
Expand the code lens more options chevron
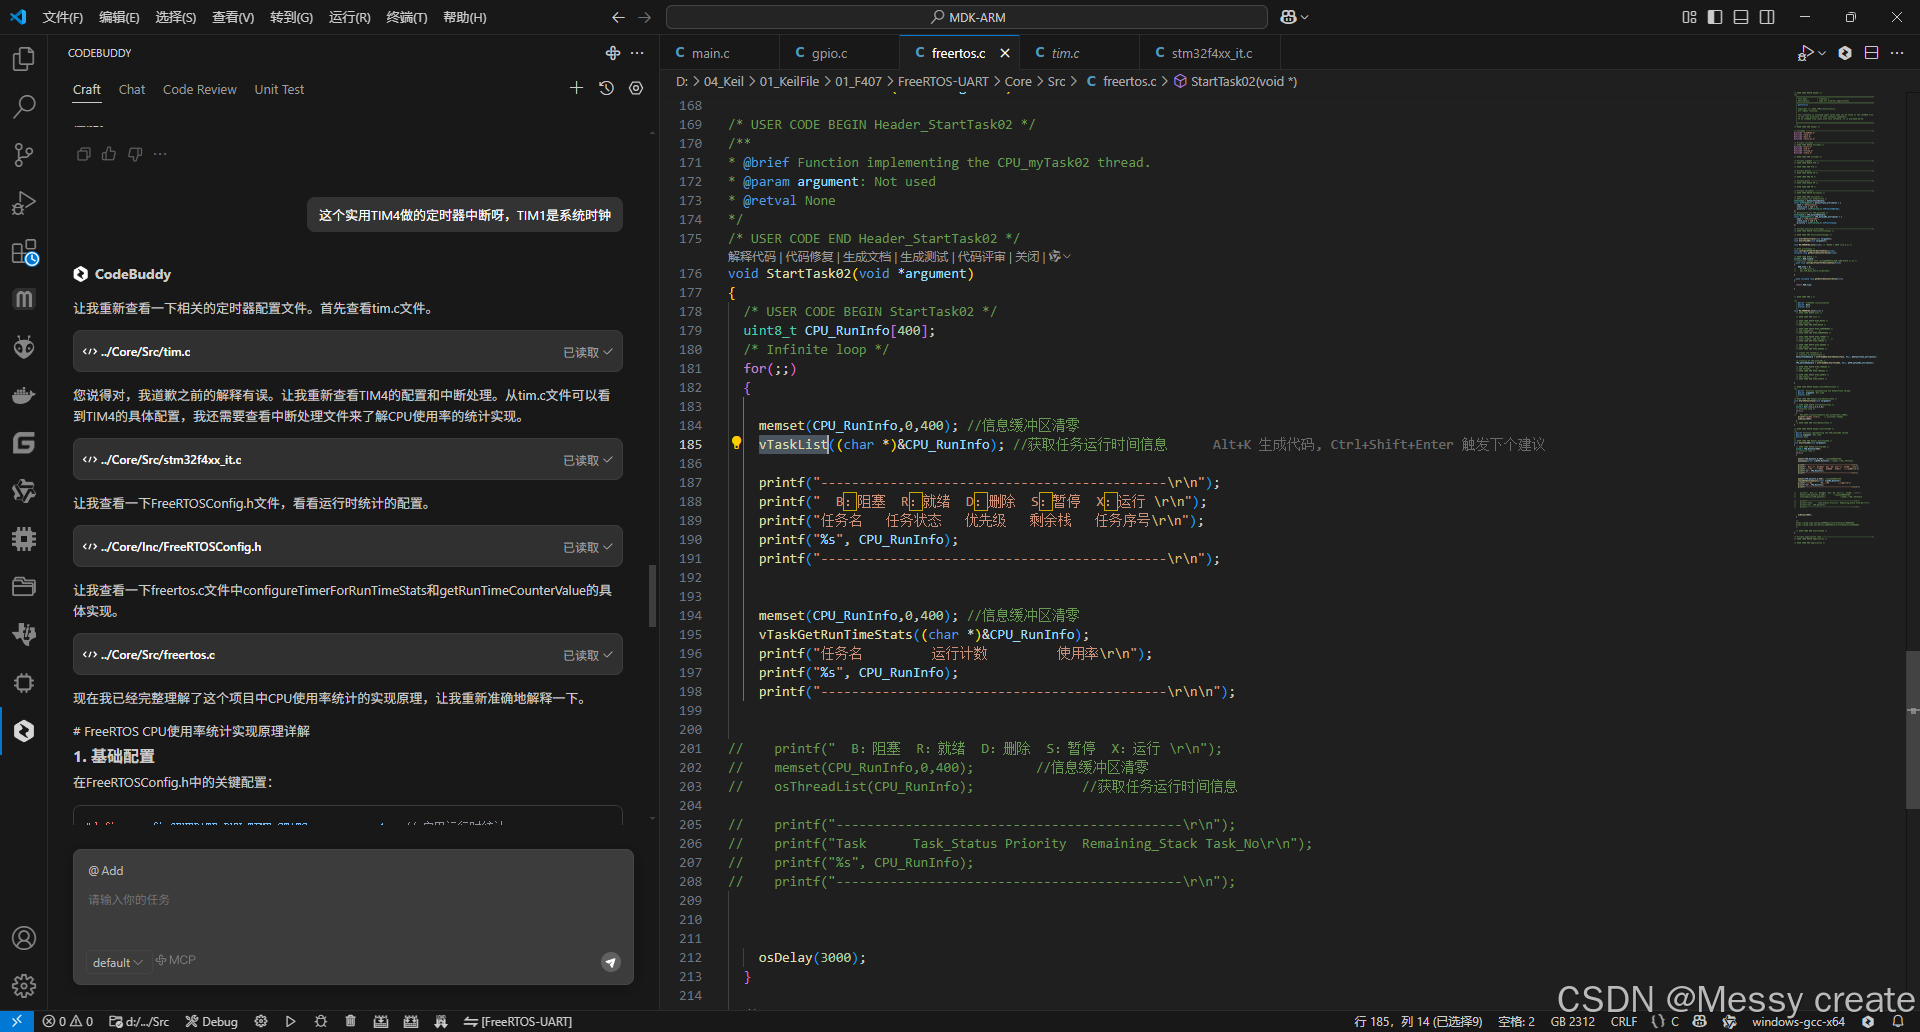coord(1067,257)
